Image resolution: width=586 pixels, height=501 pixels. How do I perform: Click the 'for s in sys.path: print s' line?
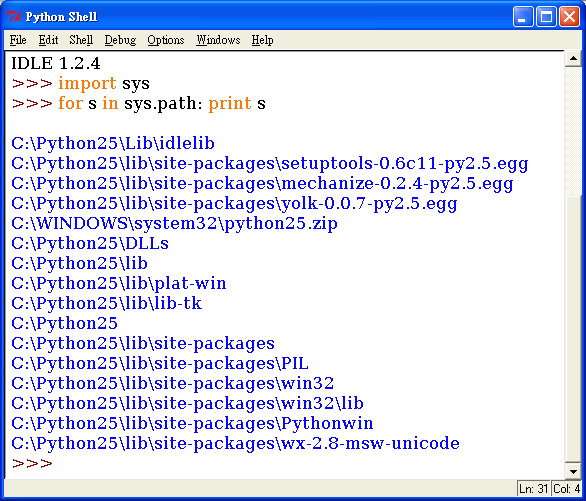(x=138, y=103)
